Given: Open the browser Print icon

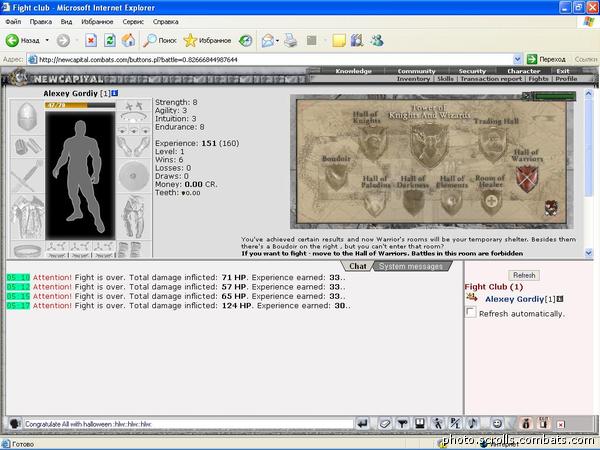Looking at the screenshot, I should 290,40.
